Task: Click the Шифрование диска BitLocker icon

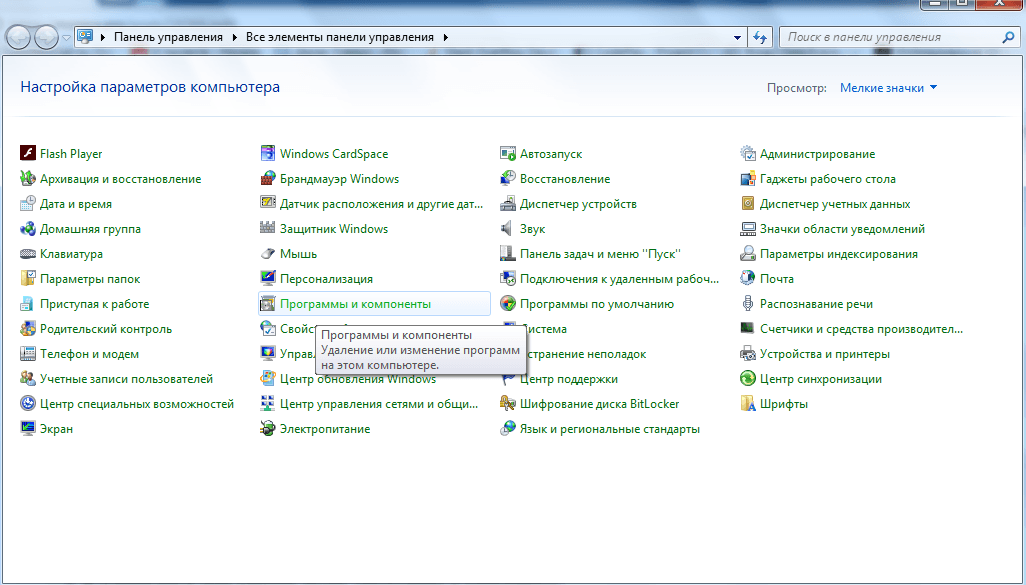Action: point(508,404)
